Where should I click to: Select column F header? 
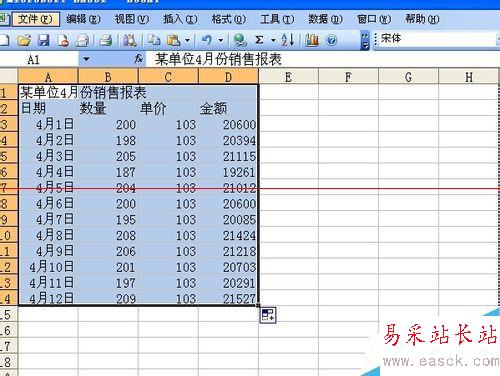348,77
